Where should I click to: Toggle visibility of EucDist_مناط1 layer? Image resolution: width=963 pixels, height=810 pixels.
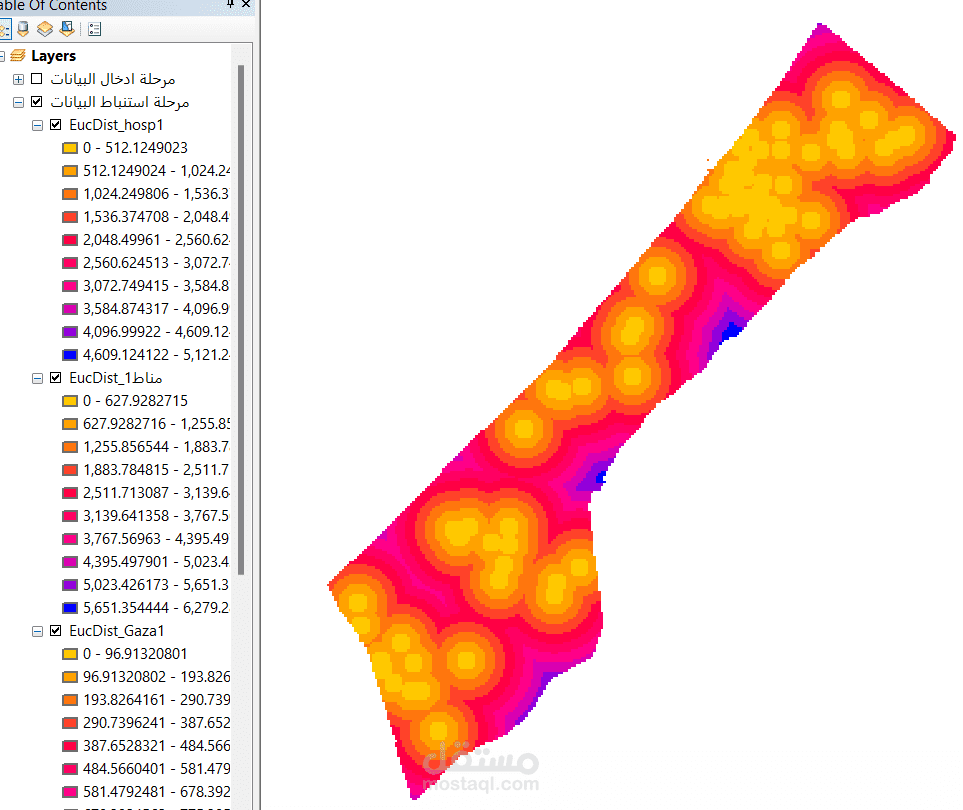click(x=56, y=378)
